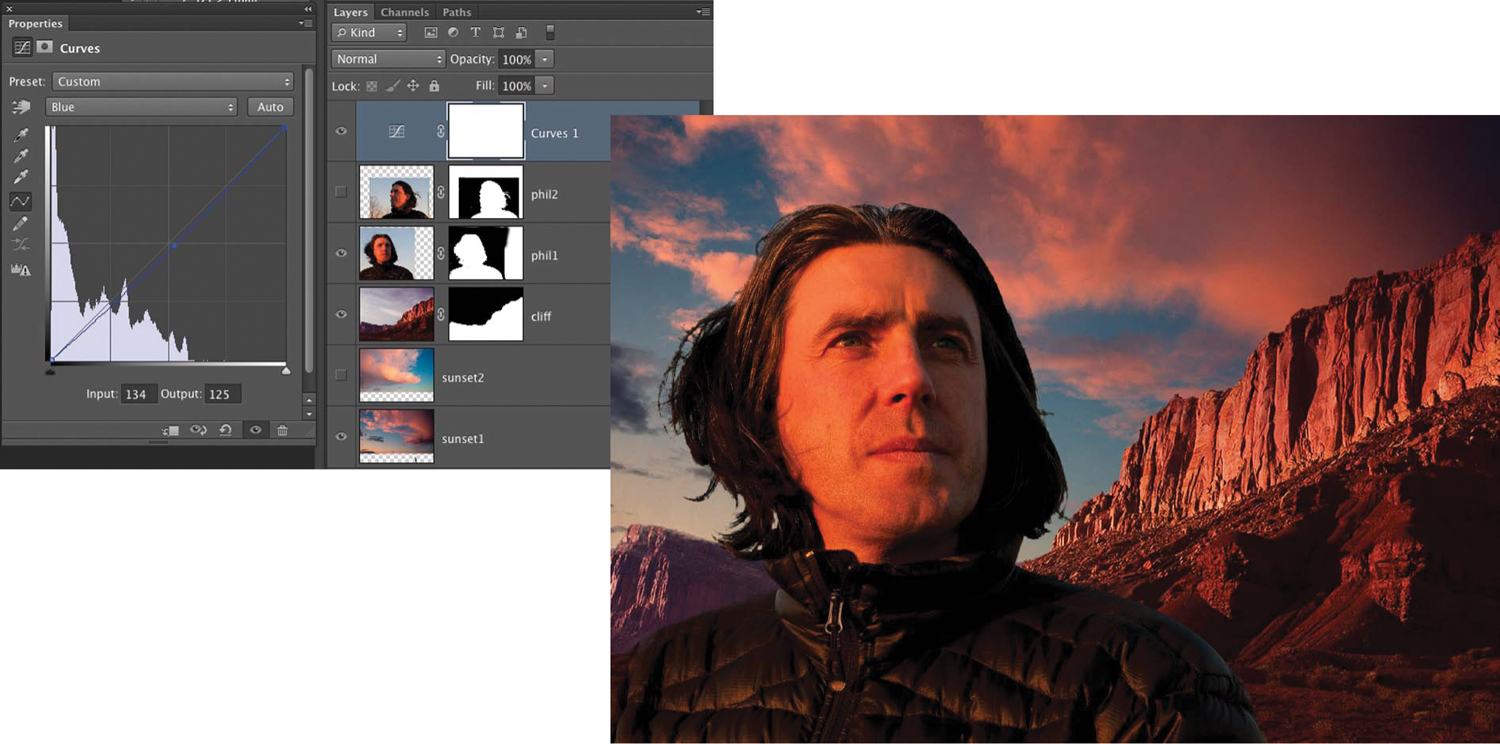Image resolution: width=1500 pixels, height=744 pixels.
Task: Click the lock all padlock icon
Action: click(434, 87)
